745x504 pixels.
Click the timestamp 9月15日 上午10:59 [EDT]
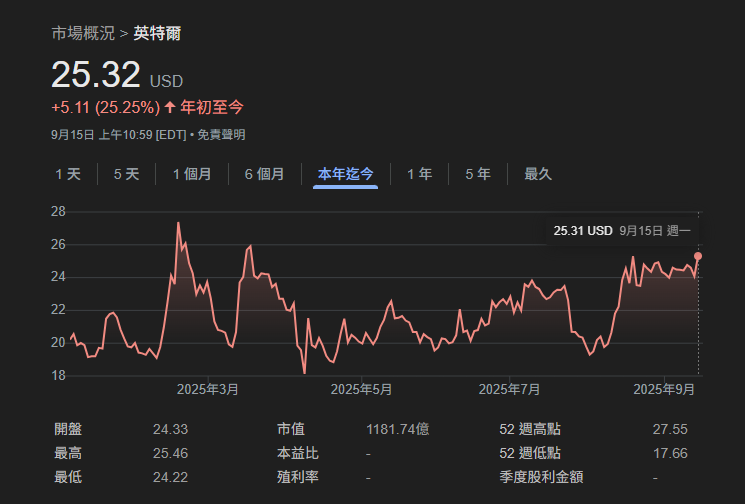[119, 135]
